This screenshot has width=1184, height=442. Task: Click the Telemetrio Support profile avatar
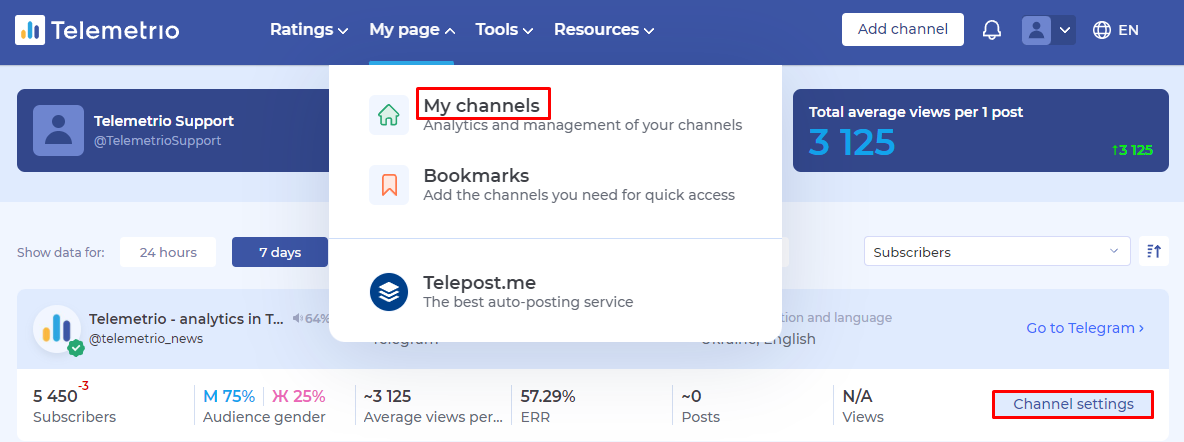[58, 130]
